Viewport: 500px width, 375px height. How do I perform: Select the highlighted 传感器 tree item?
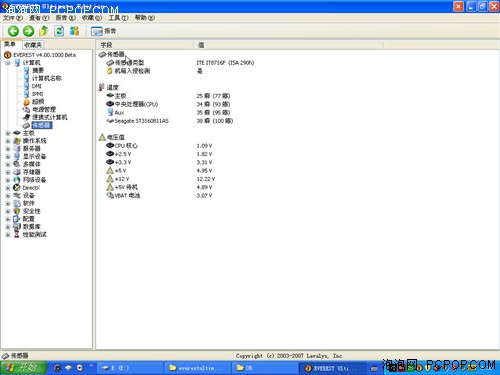42,125
